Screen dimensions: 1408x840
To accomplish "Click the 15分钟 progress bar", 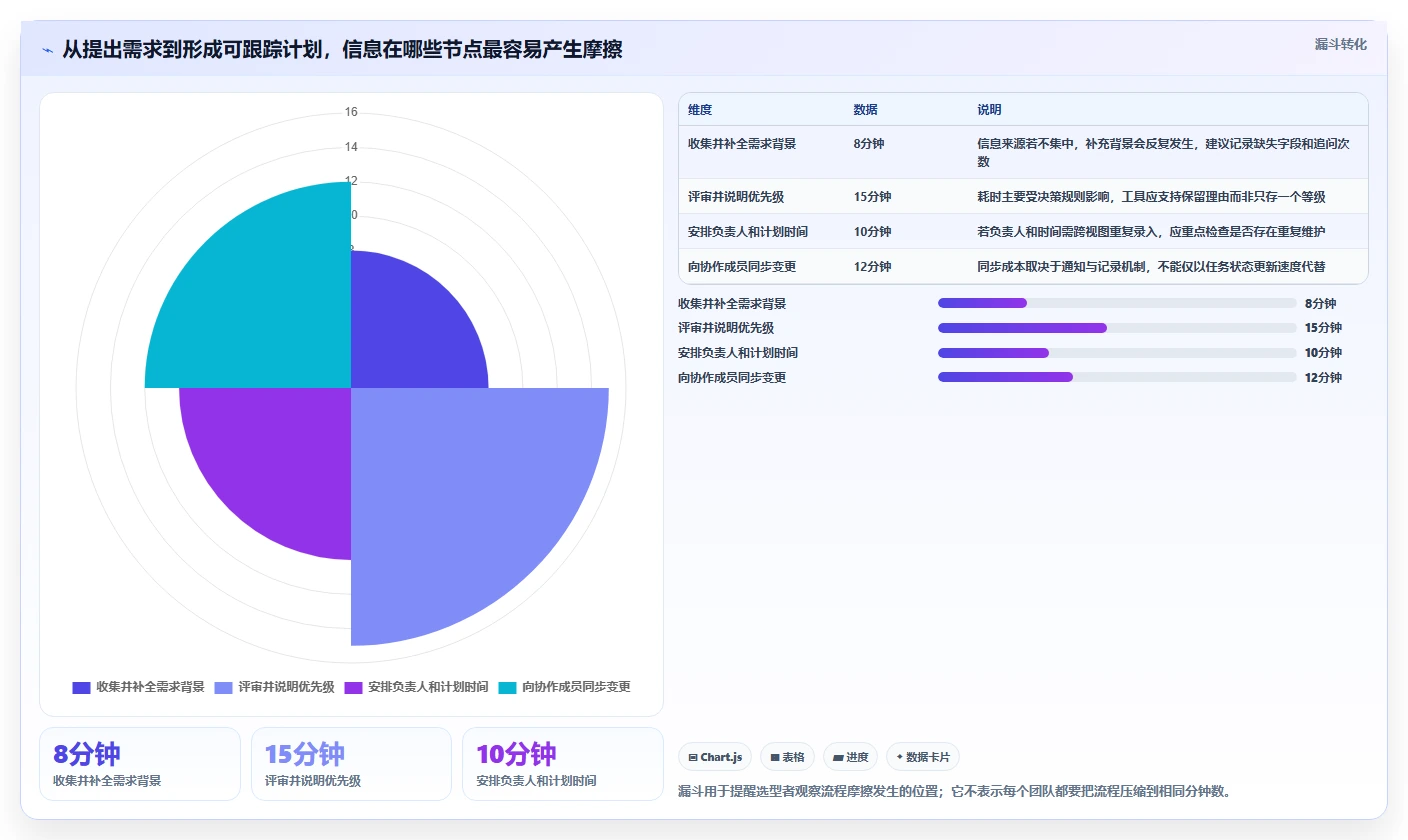I will coord(1117,328).
